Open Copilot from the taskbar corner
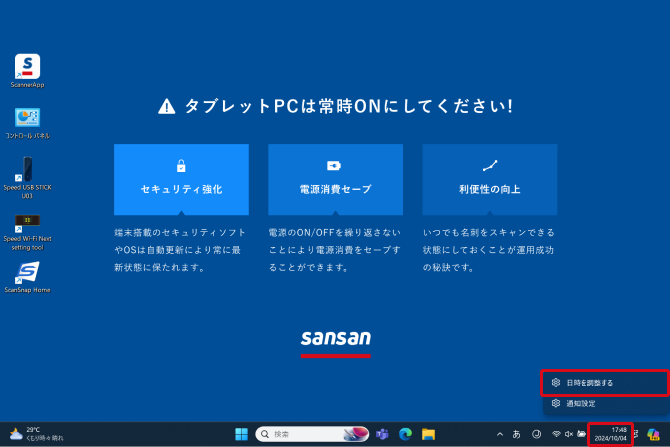 (653, 434)
